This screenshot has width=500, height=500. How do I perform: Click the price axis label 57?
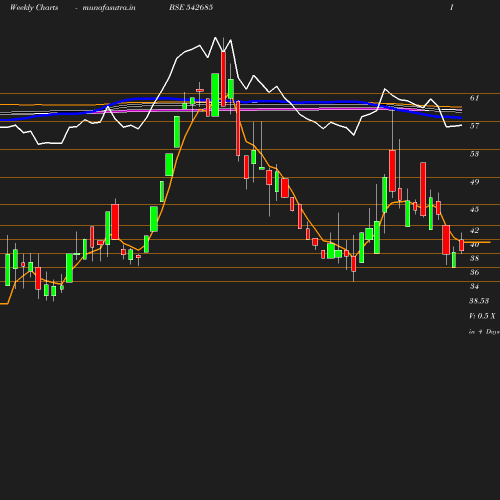pos(474,126)
